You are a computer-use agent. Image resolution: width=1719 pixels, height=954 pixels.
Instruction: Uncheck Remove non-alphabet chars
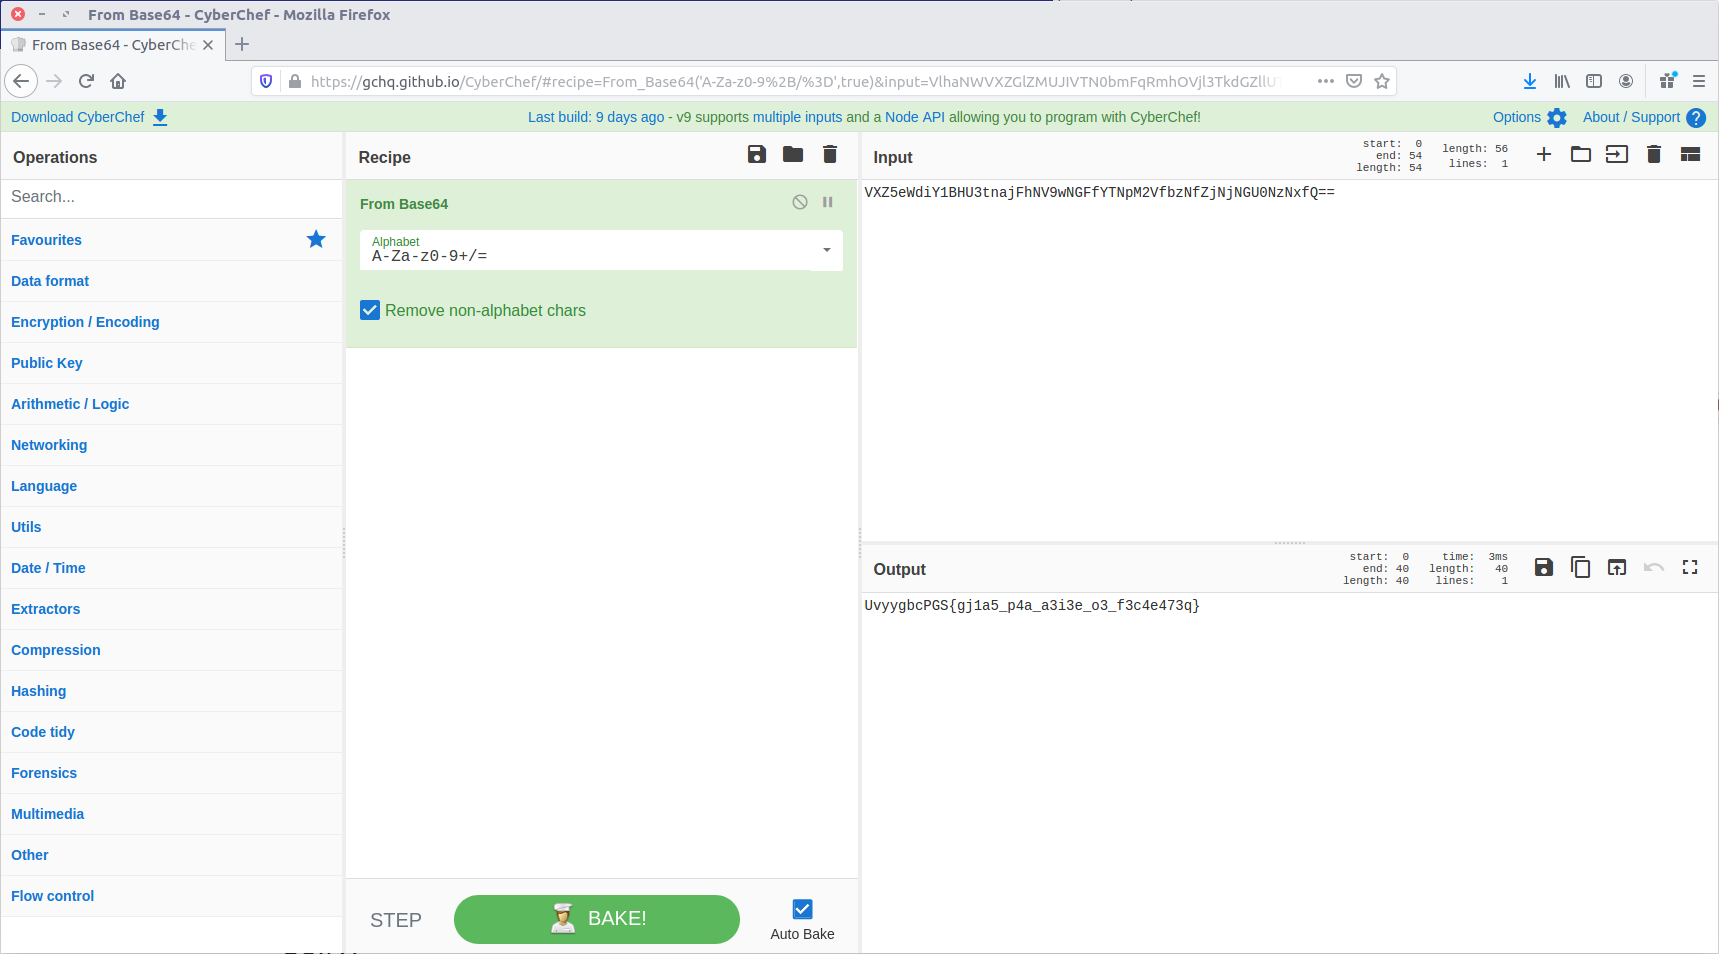tap(370, 310)
